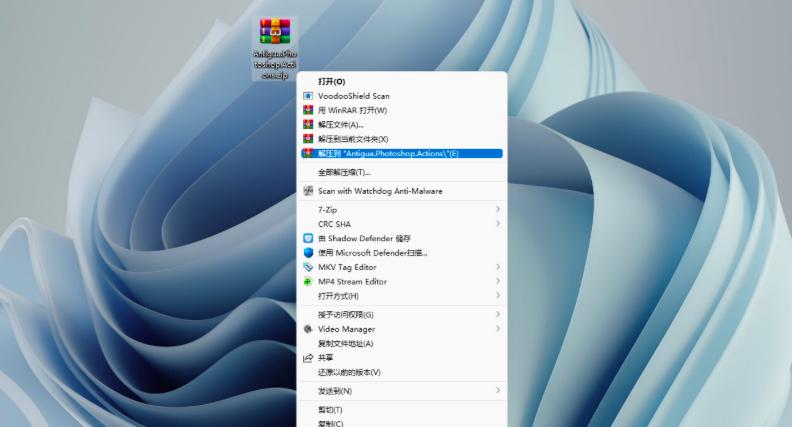Click WinRAR icon beside 解压到当前文件夹(X)
792x427 pixels.
click(308, 138)
